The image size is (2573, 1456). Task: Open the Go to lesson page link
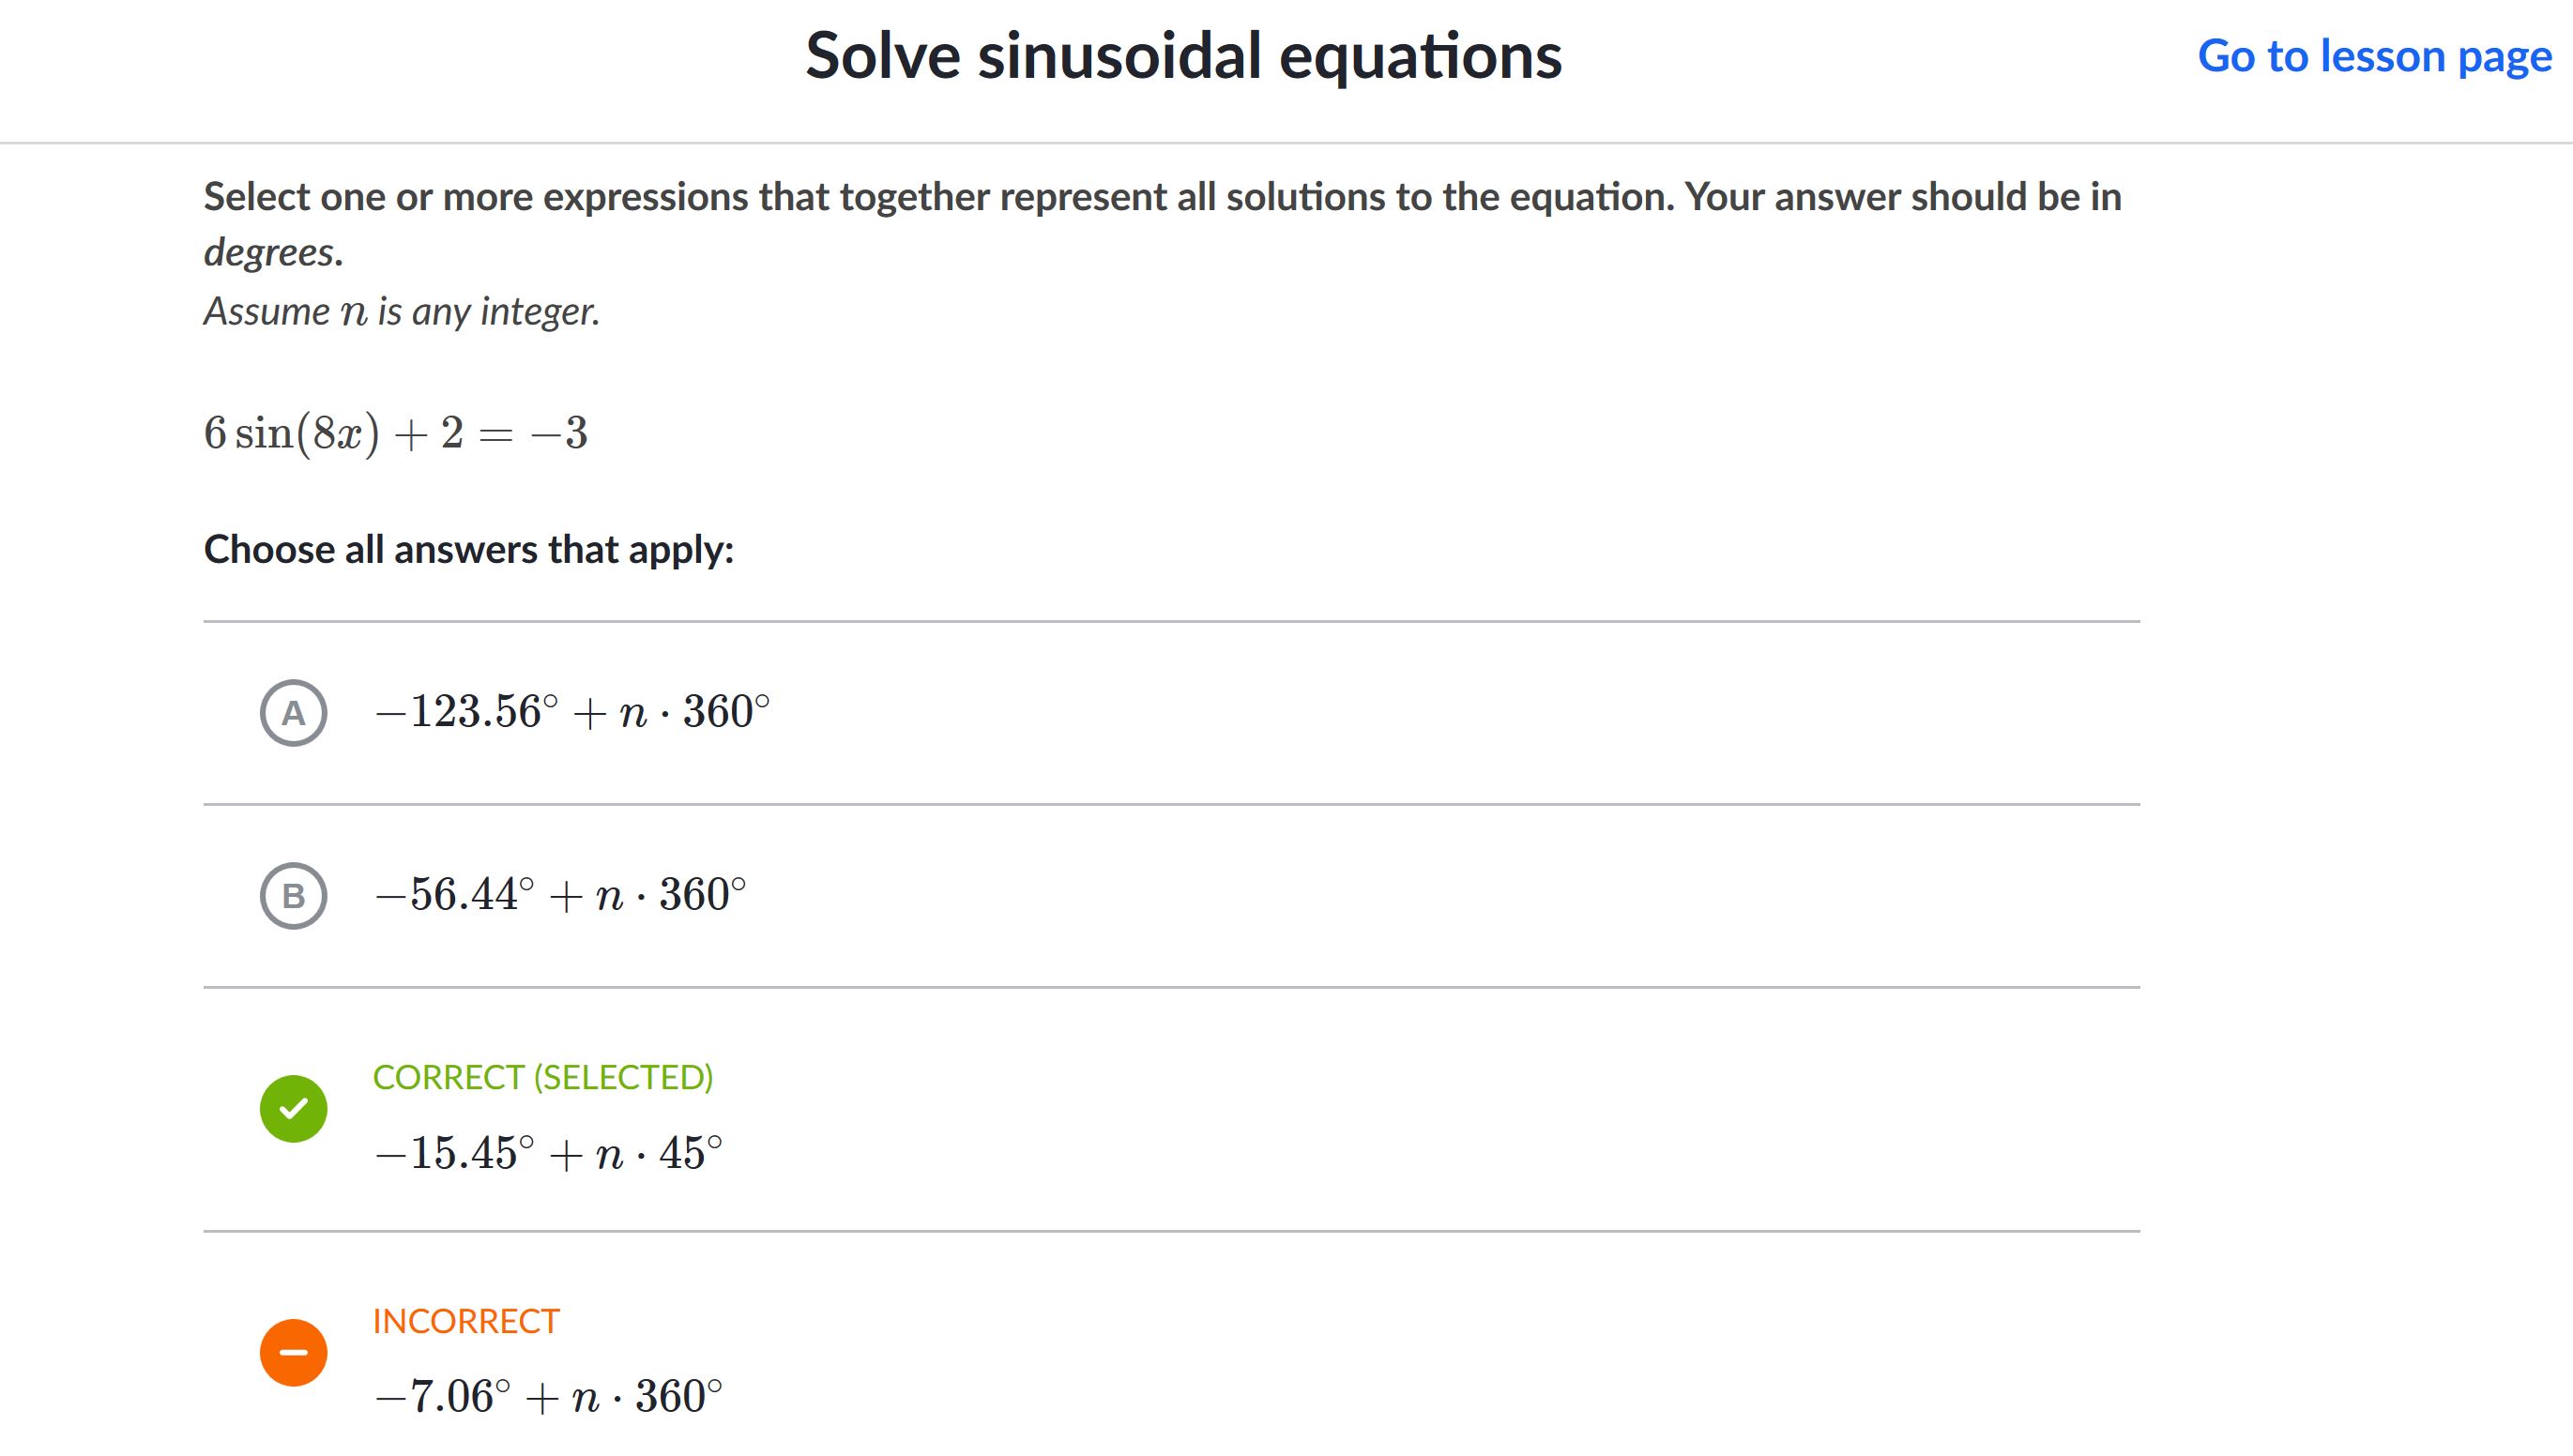[2374, 56]
